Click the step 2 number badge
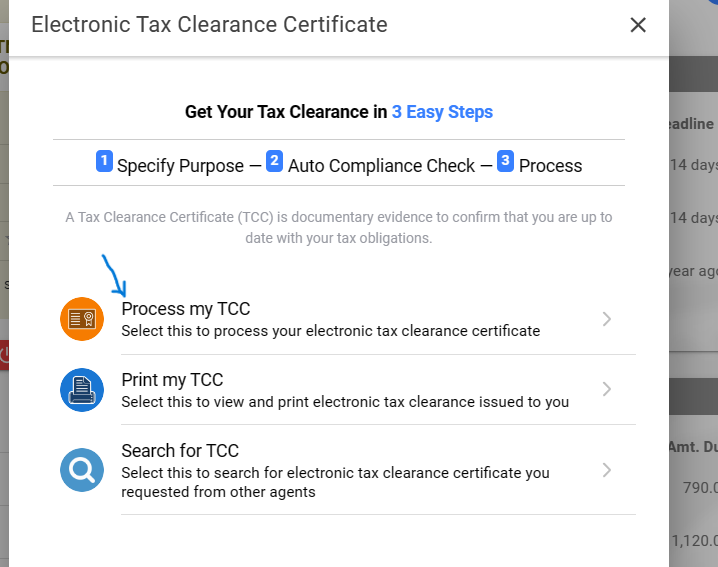Viewport: 718px width, 567px height. coord(275,161)
